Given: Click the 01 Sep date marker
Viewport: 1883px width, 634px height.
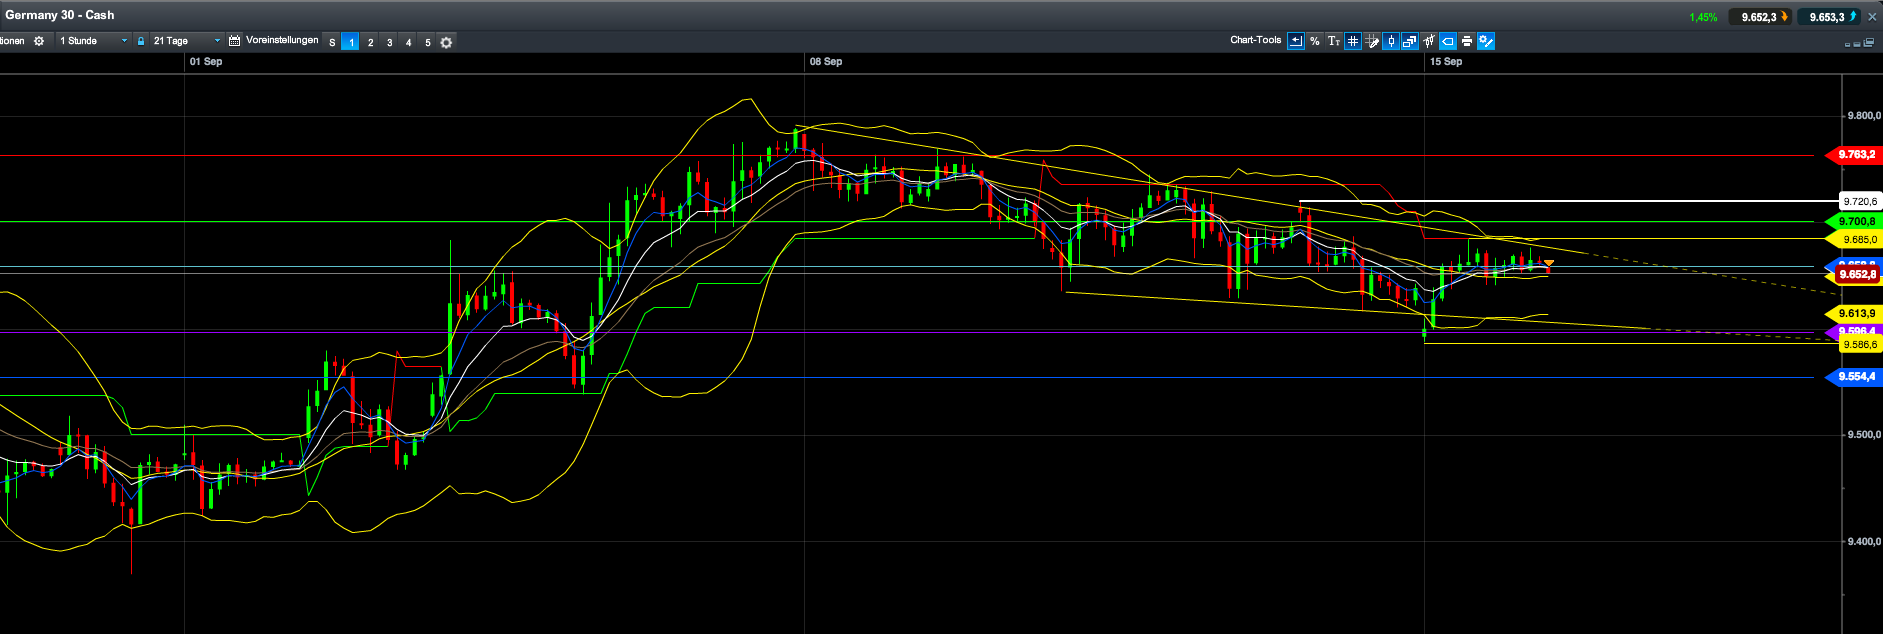Looking at the screenshot, I should 206,62.
